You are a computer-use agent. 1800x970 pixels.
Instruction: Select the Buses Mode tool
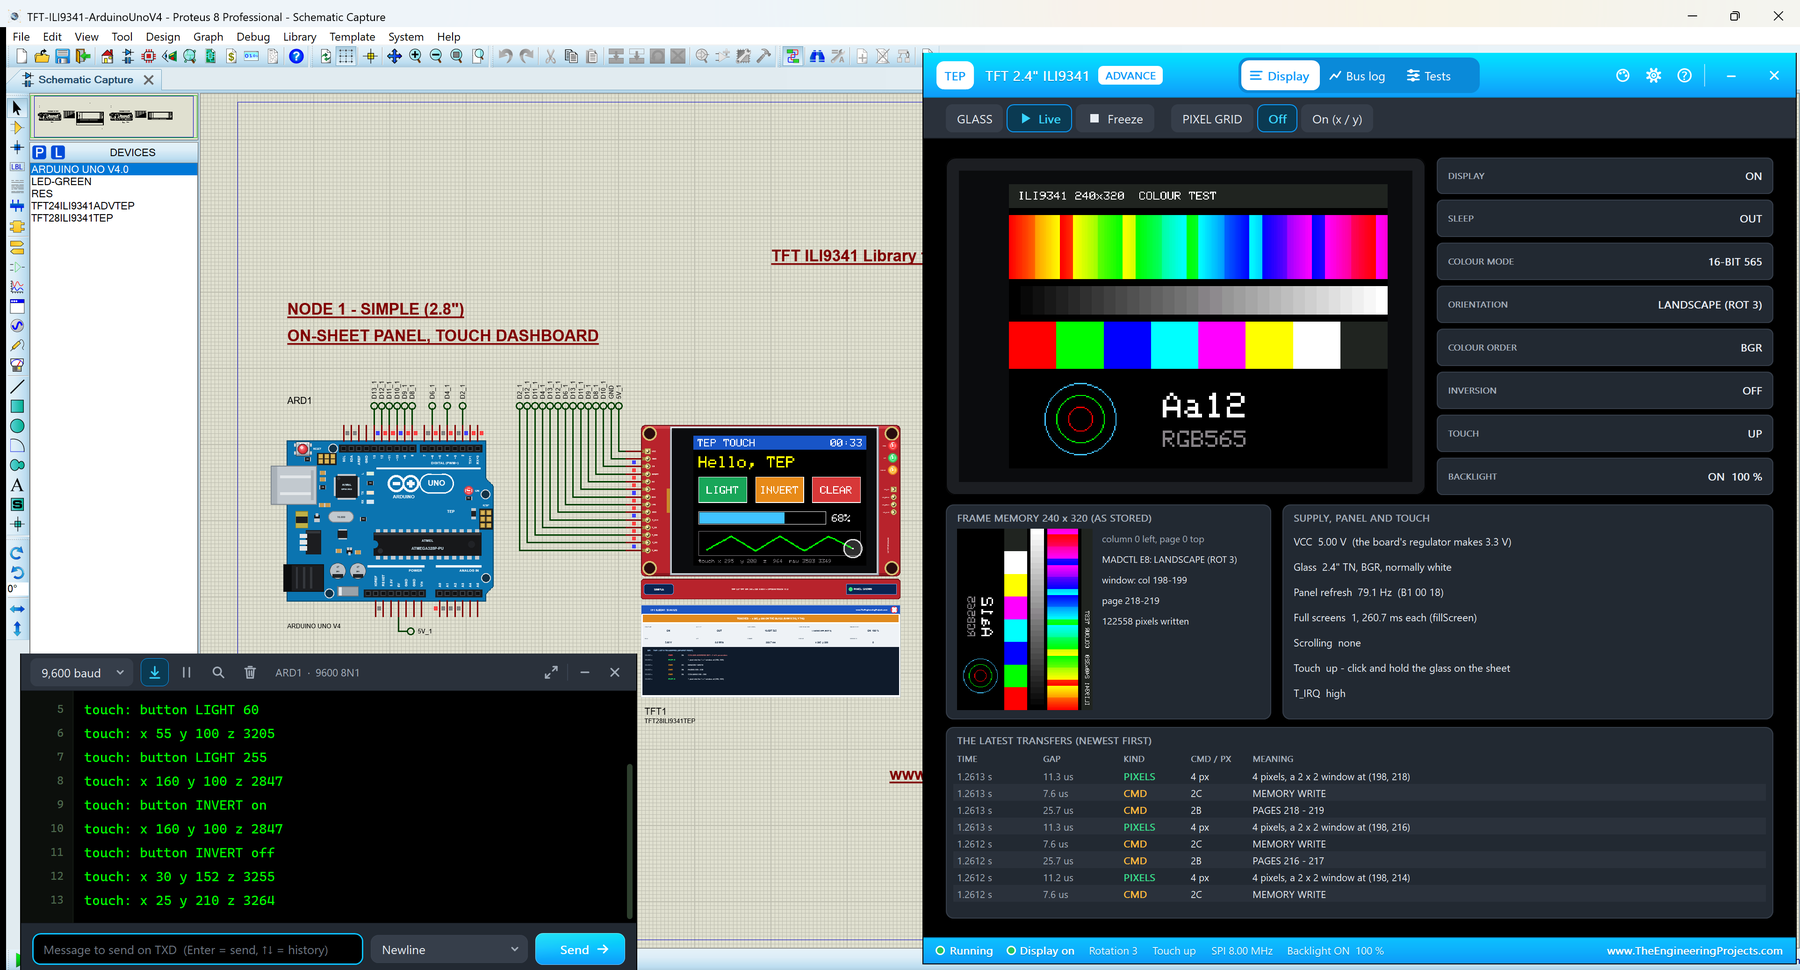(x=16, y=206)
